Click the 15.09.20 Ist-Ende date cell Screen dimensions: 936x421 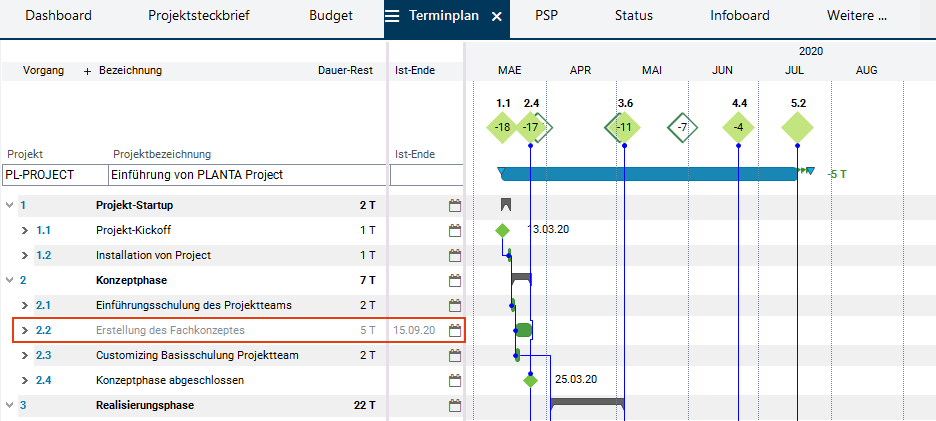pos(414,330)
